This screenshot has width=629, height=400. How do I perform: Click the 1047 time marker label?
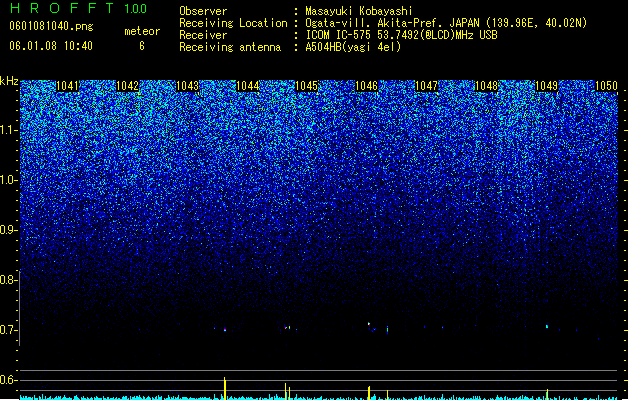[426, 86]
